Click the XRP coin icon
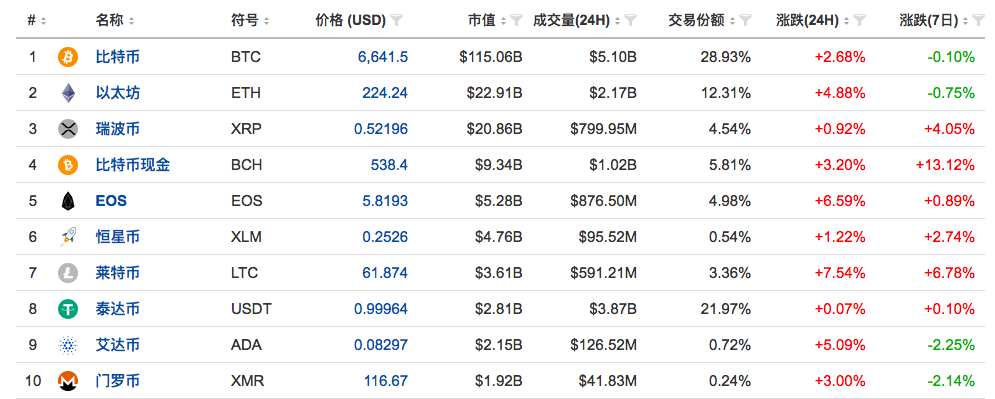Viewport: 995px width, 399px height. pos(67,129)
